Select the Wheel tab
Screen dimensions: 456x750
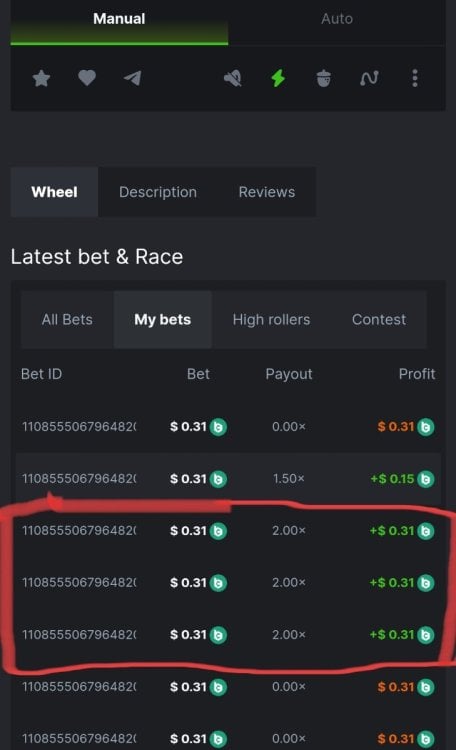click(x=55, y=192)
